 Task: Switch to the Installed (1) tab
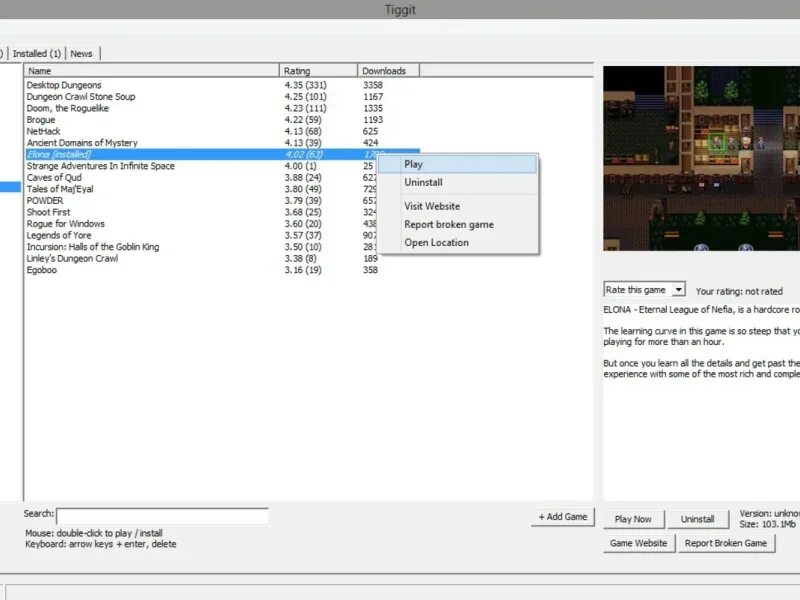(x=37, y=54)
